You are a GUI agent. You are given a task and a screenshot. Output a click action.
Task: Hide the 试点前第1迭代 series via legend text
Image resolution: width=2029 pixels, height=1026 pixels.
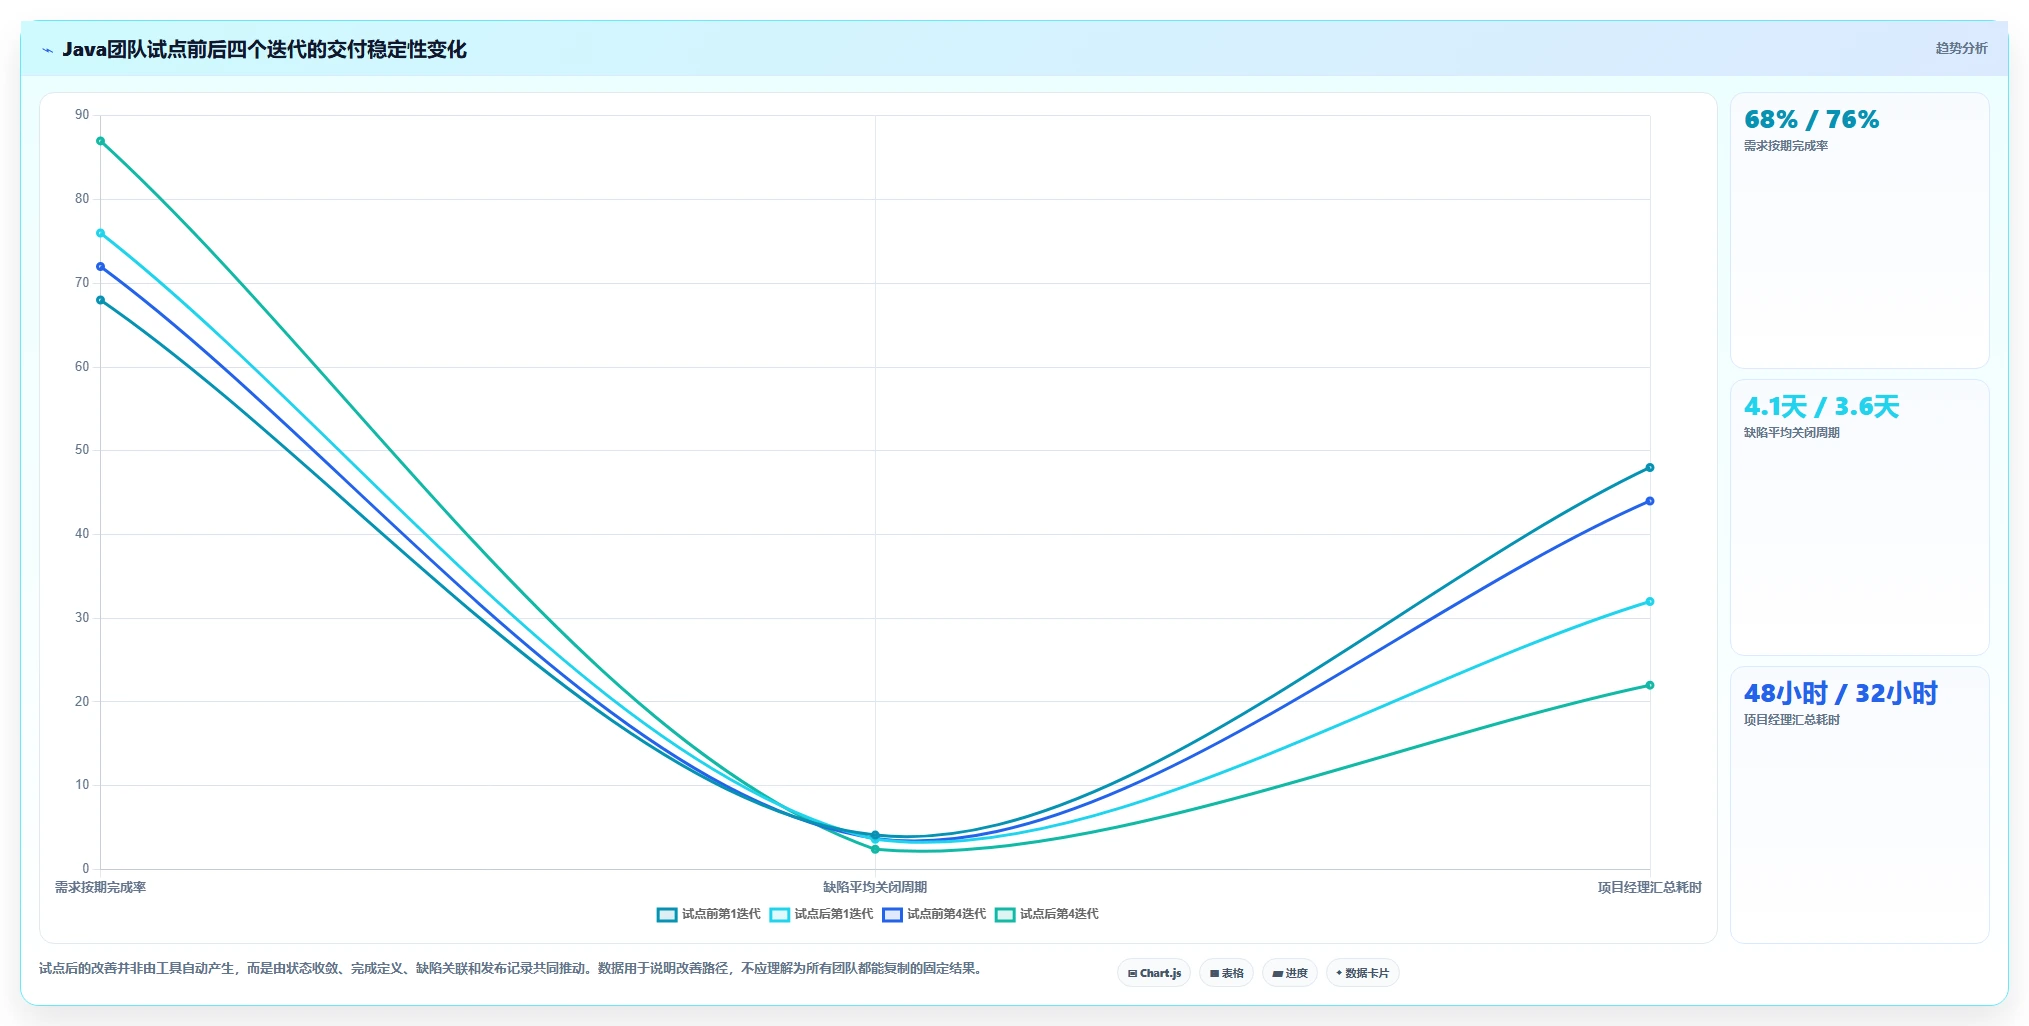(721, 914)
